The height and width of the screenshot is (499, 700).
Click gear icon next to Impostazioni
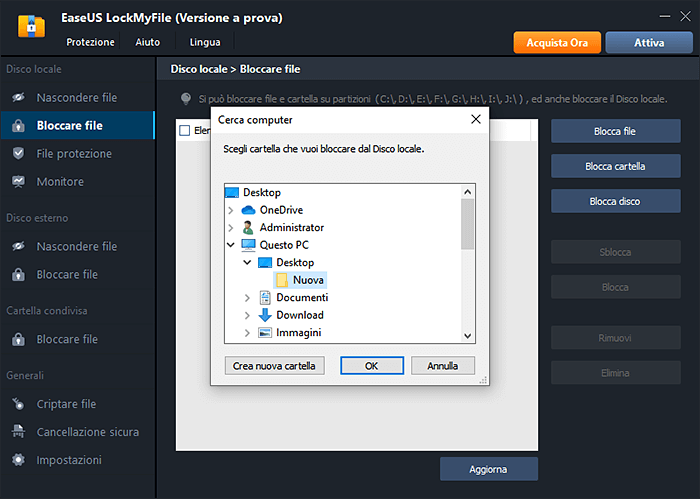18,460
